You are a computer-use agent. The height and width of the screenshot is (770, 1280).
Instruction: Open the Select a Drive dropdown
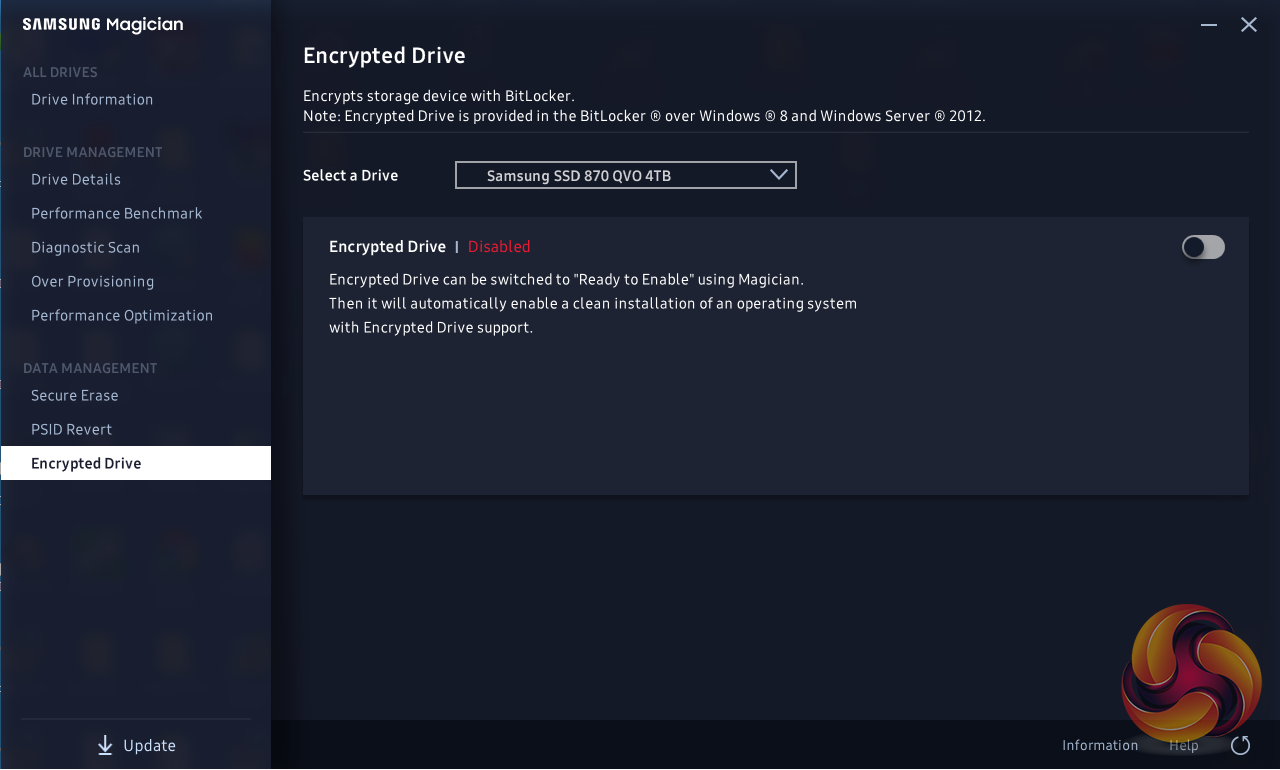click(x=625, y=175)
